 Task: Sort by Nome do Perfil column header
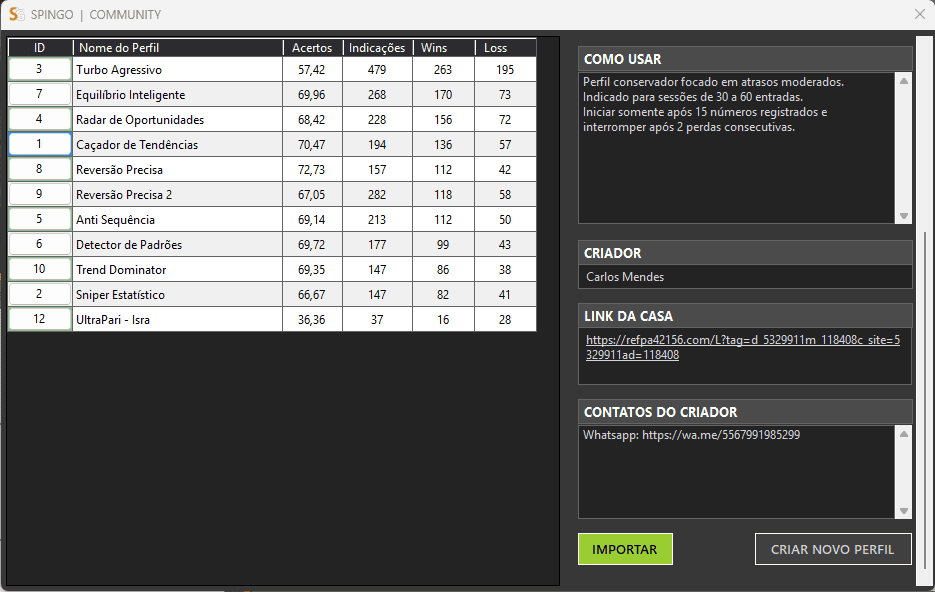pos(178,48)
